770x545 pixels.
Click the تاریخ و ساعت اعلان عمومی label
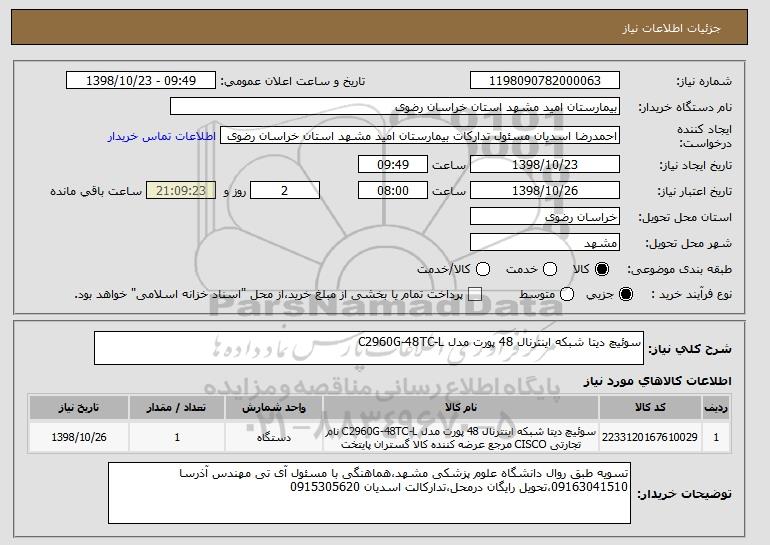point(292,82)
